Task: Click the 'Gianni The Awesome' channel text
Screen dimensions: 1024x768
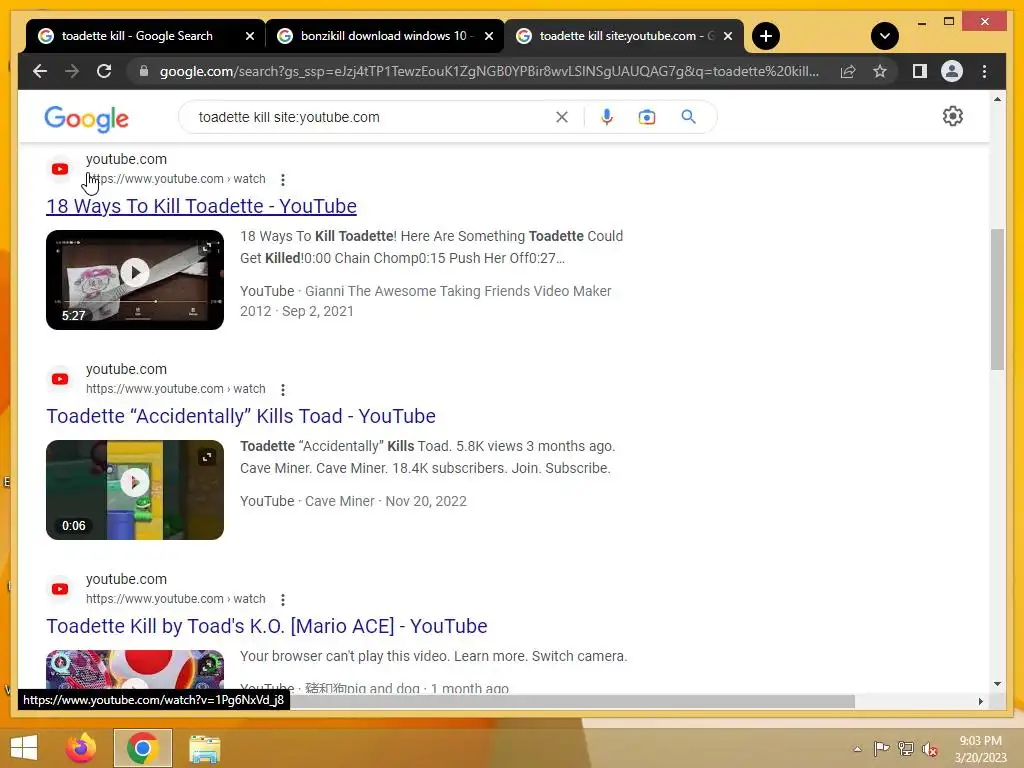Action: click(458, 291)
